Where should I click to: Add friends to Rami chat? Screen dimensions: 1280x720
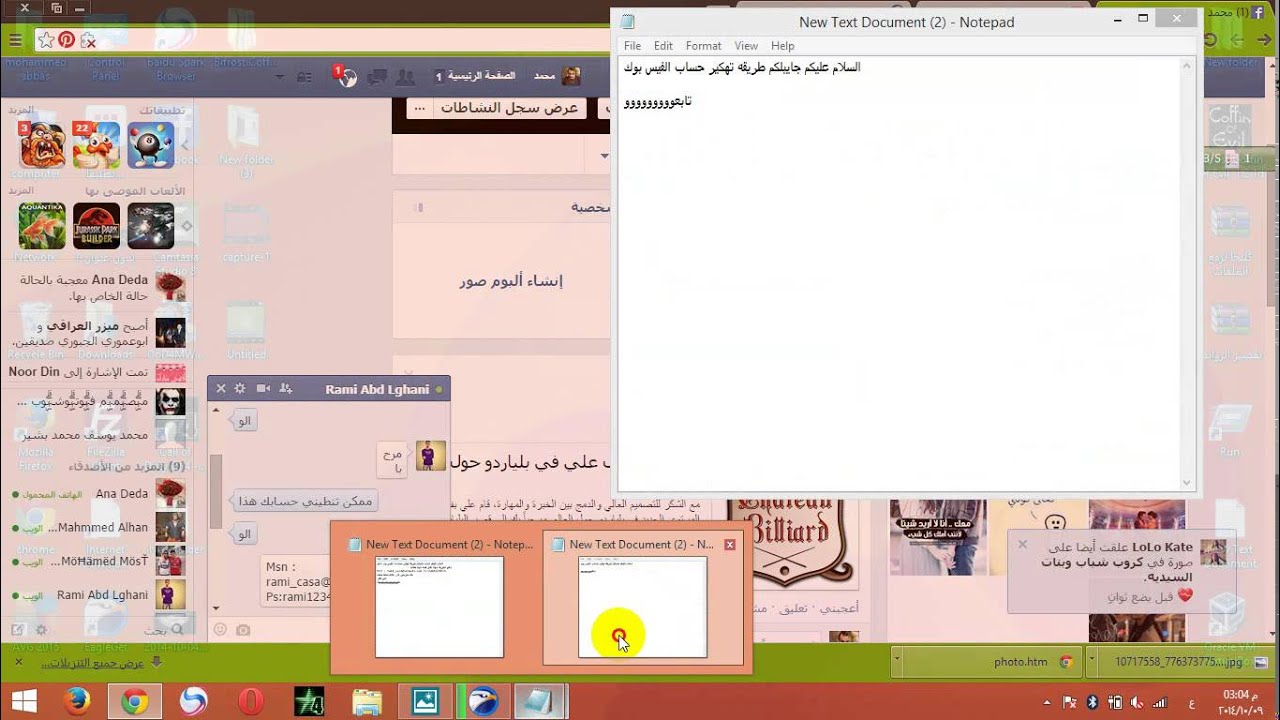(x=286, y=389)
